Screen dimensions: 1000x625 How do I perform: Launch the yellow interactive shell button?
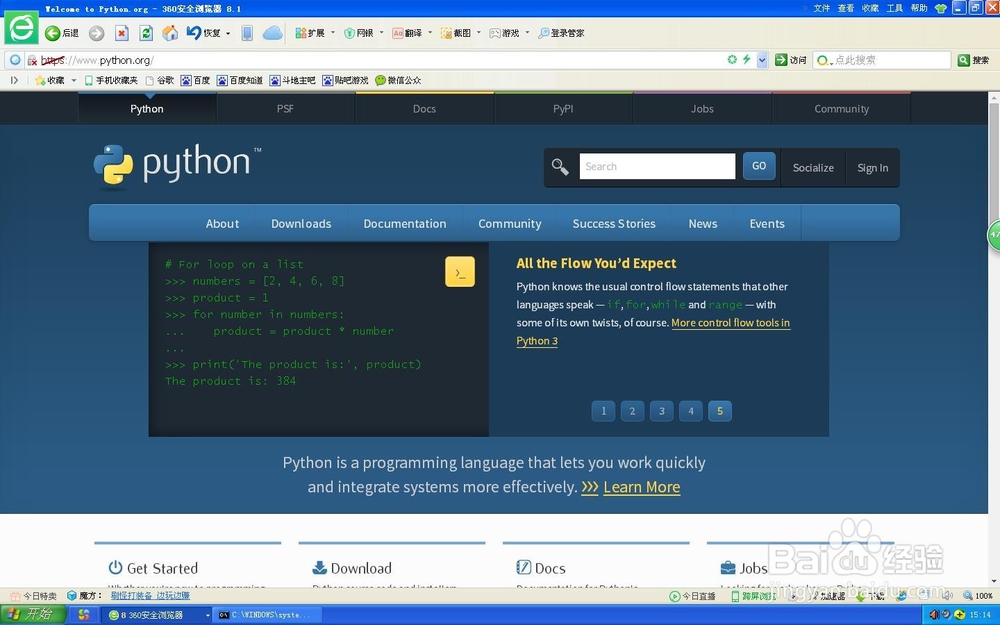click(460, 272)
